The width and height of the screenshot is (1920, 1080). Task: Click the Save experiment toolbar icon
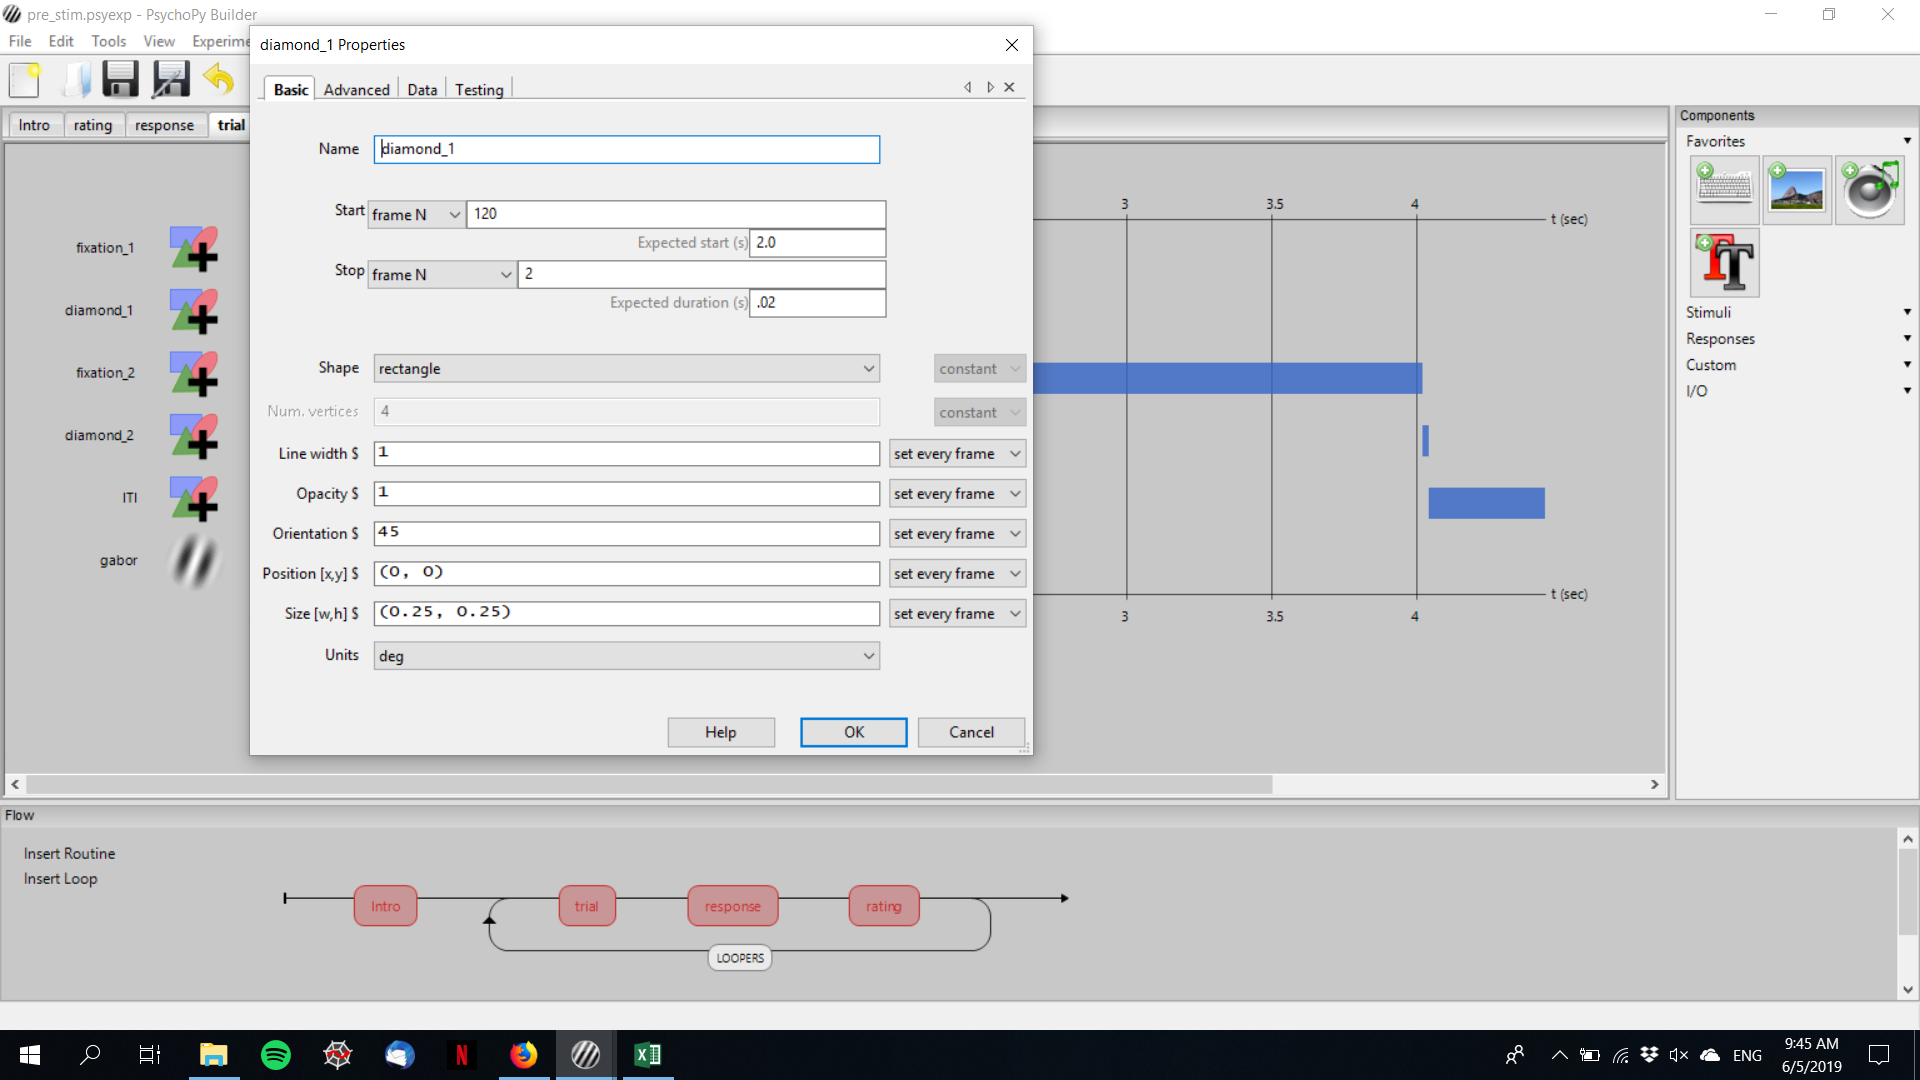pyautogui.click(x=120, y=79)
